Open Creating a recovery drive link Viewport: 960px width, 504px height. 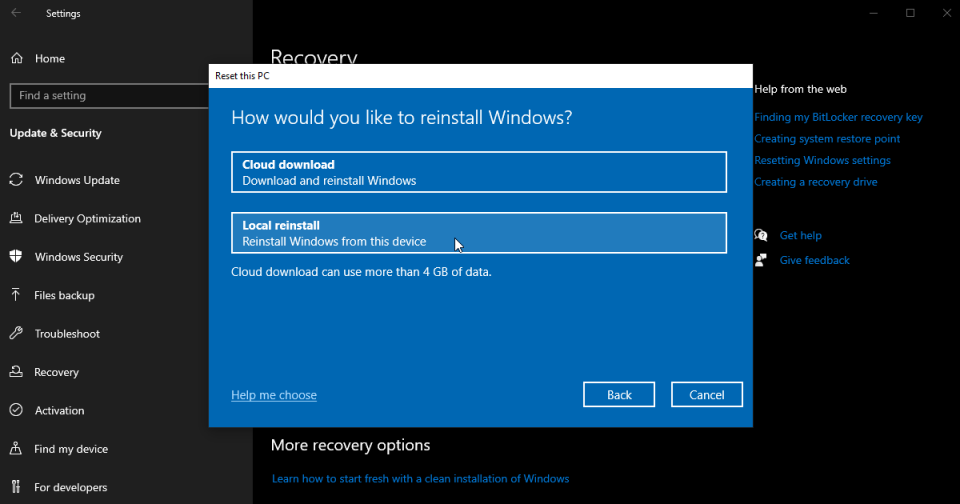click(816, 182)
